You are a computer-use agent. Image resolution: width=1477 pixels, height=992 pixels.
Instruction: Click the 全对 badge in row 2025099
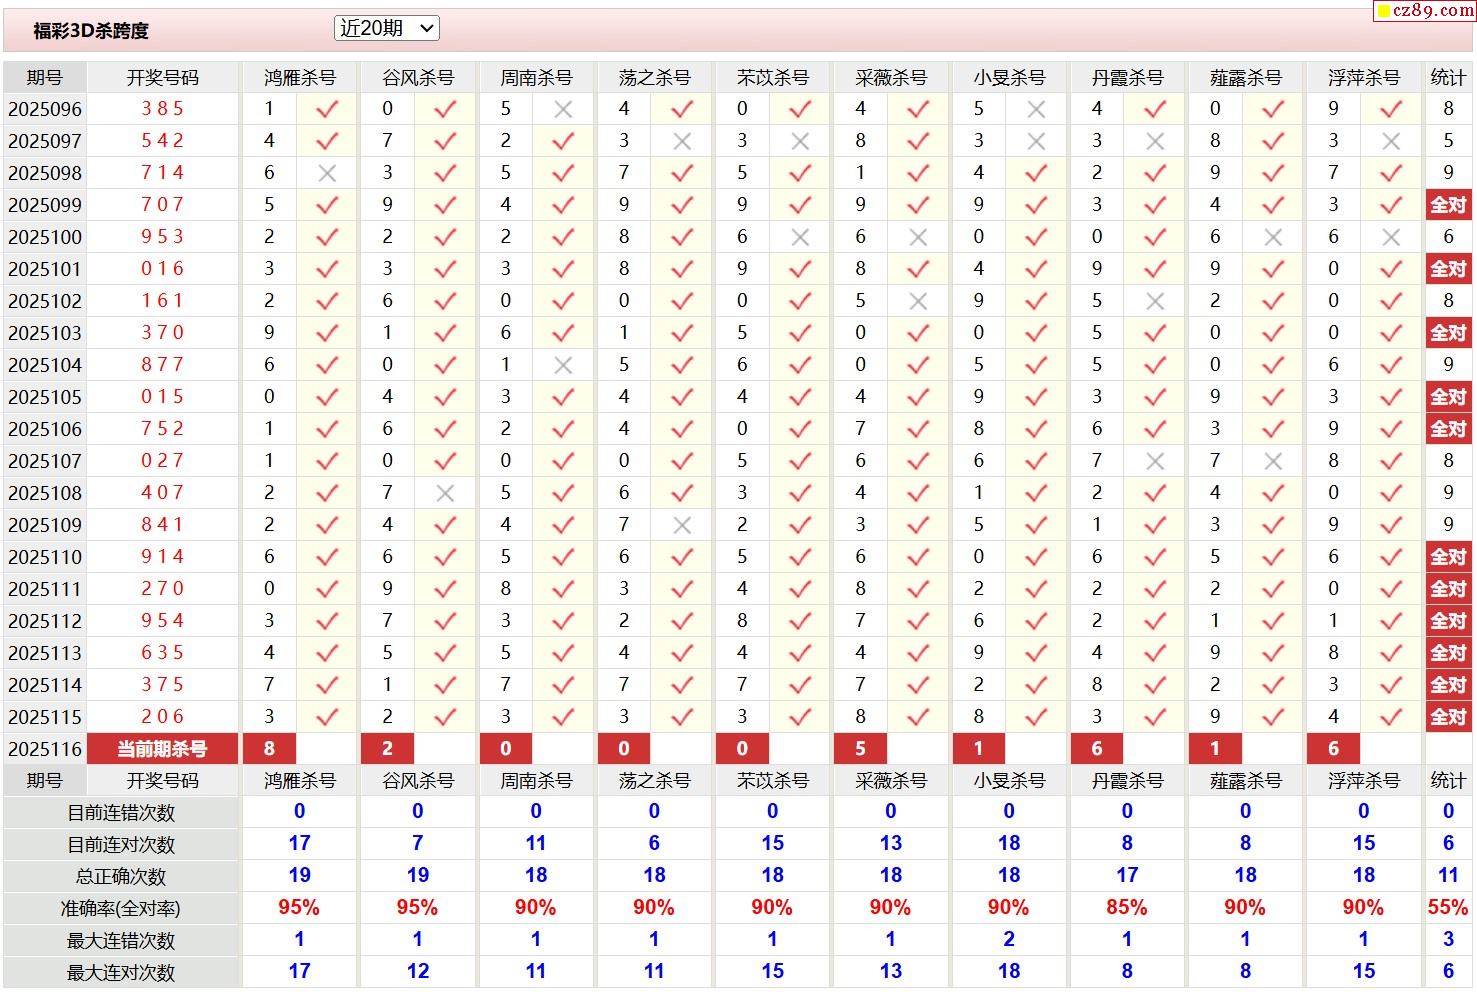[1448, 205]
